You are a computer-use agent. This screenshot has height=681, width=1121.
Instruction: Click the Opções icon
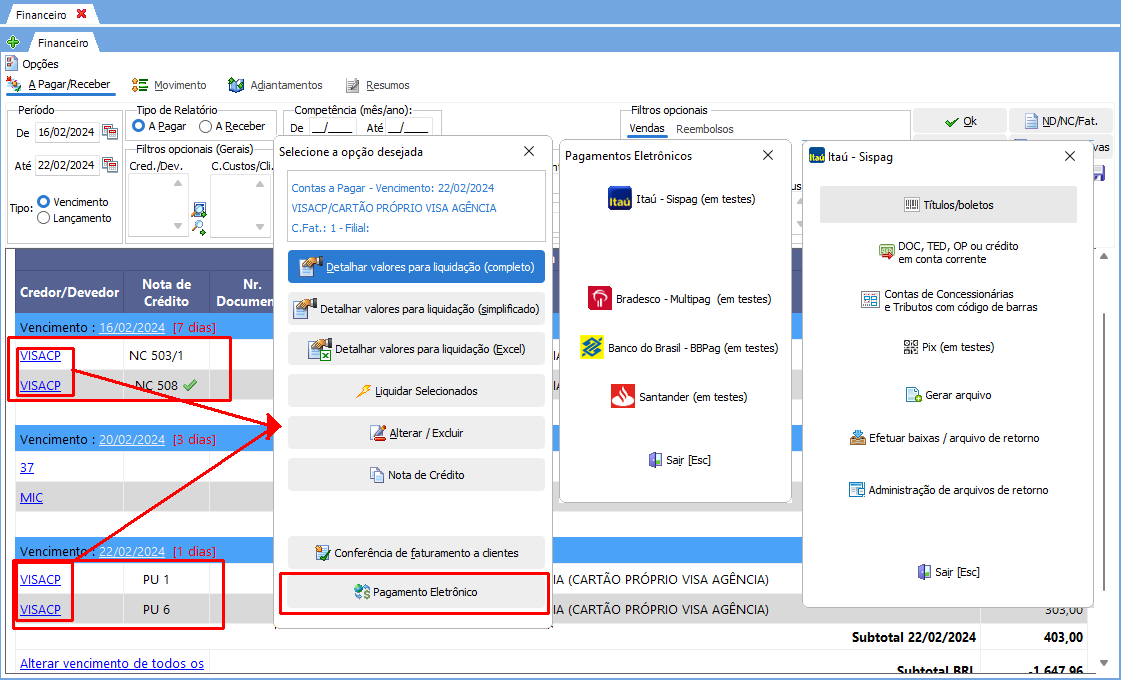click(x=11, y=63)
